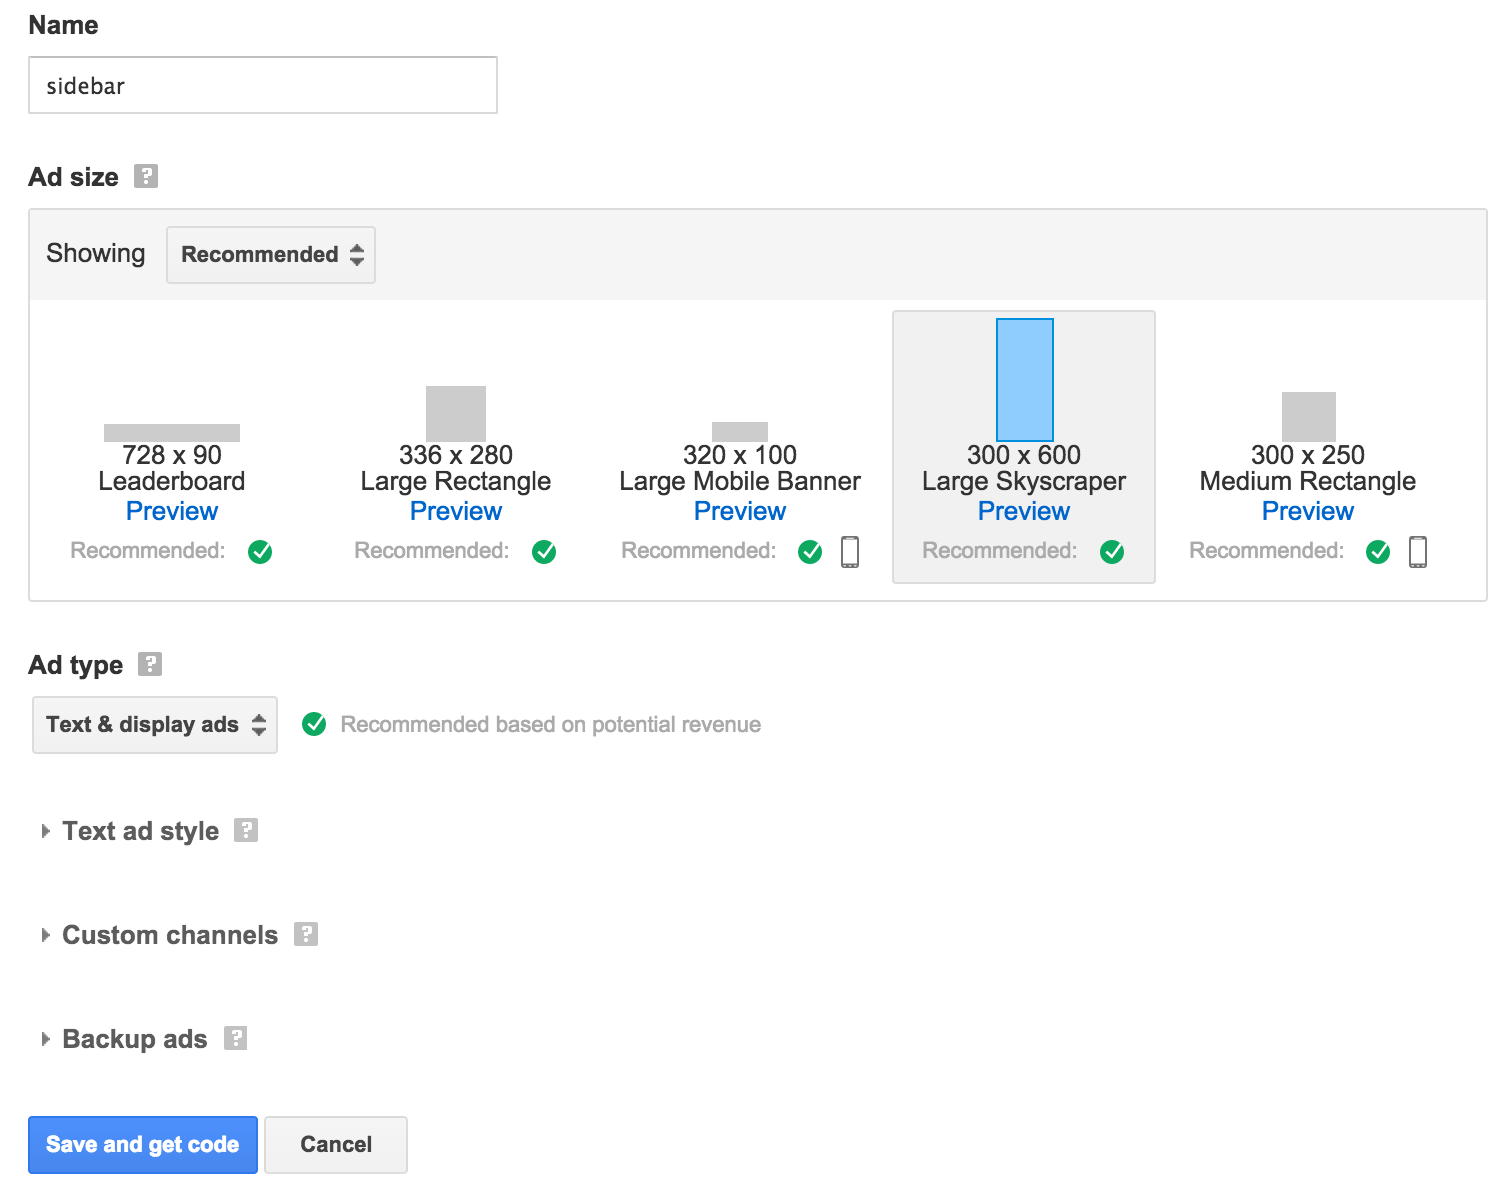
Task: Click Save and get code button
Action: [x=143, y=1145]
